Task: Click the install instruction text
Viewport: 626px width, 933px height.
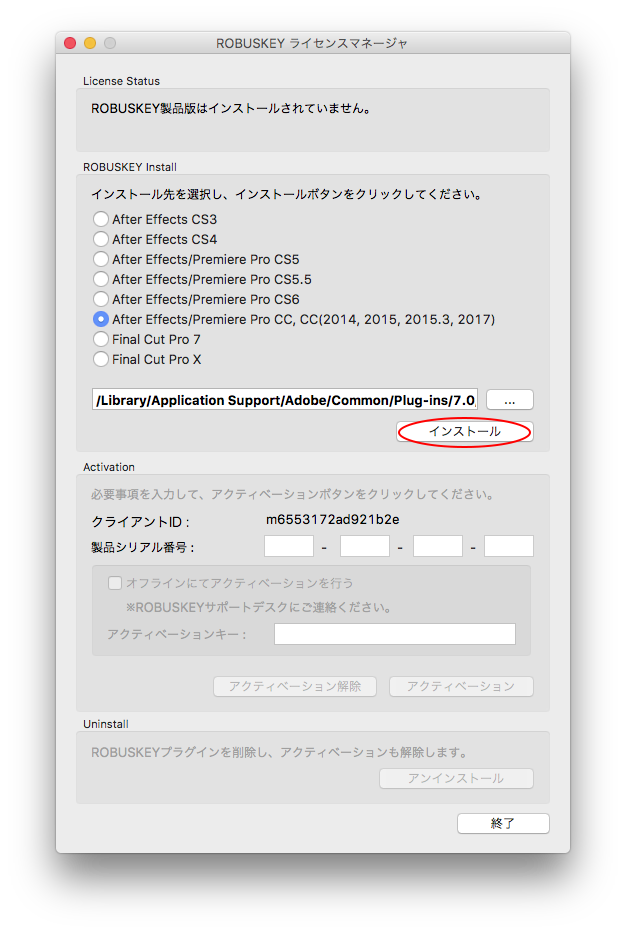Action: pos(287,194)
